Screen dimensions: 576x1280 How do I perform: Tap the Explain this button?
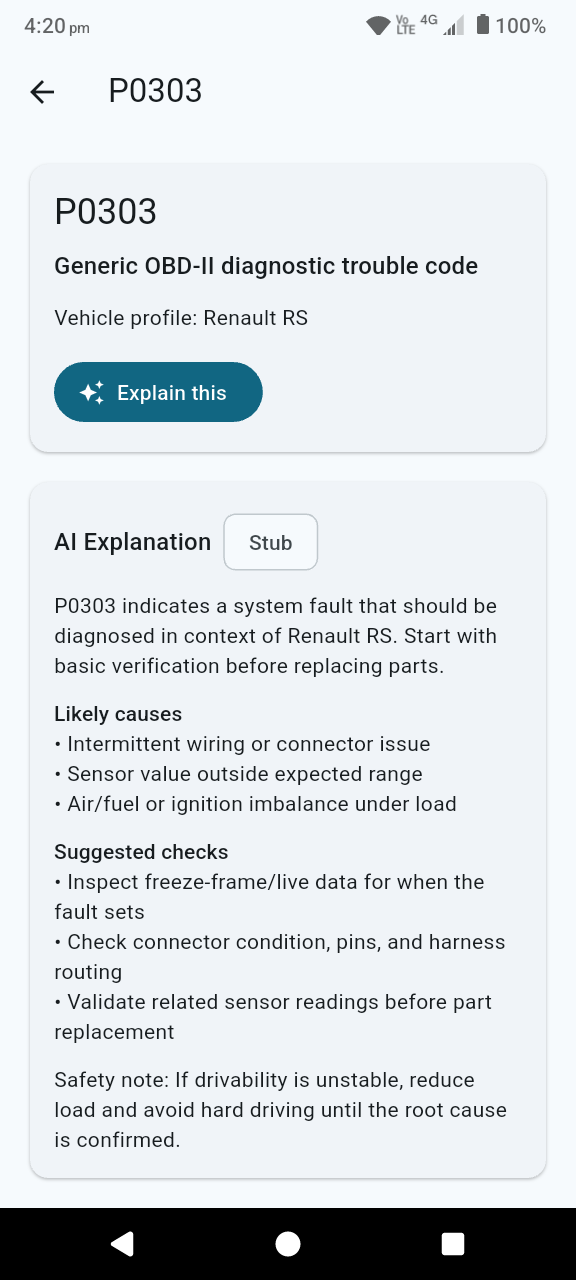[x=158, y=392]
